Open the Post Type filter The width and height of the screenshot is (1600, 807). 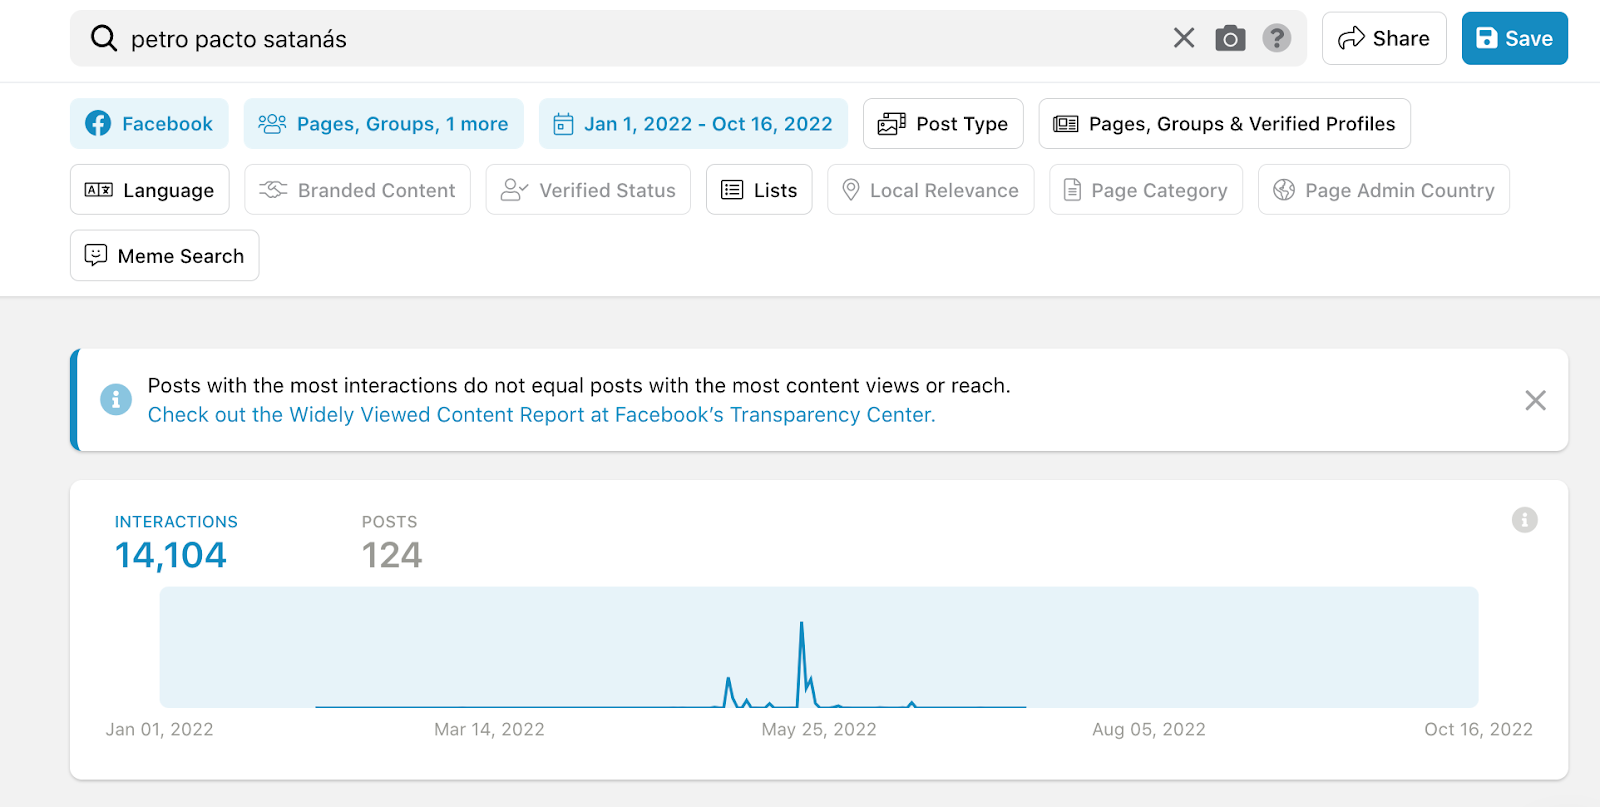coord(943,124)
